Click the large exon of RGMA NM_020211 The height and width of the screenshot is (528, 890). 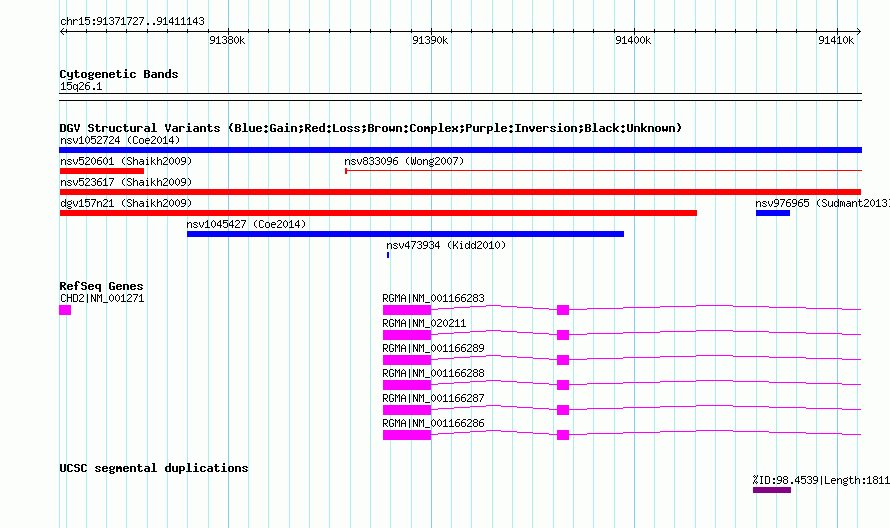point(407,335)
